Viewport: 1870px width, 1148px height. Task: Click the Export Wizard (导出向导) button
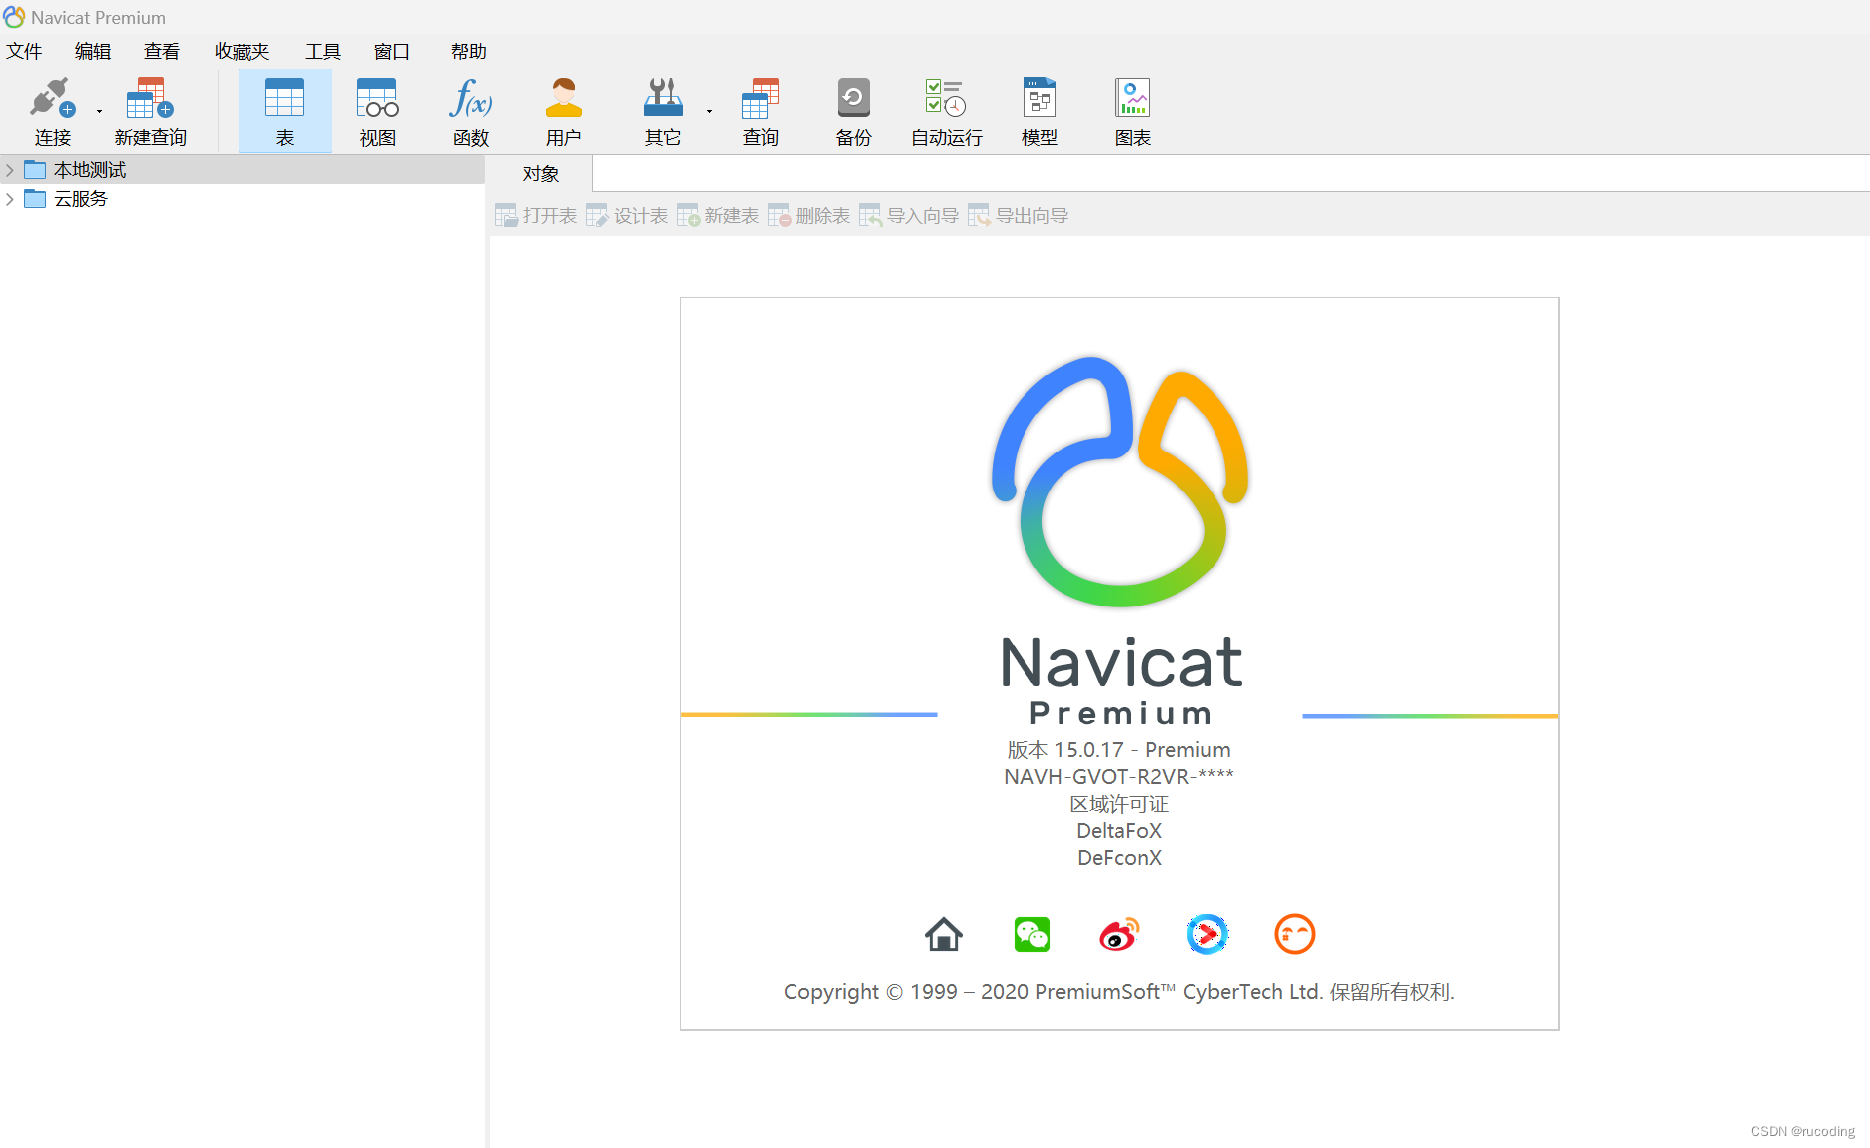click(1018, 216)
